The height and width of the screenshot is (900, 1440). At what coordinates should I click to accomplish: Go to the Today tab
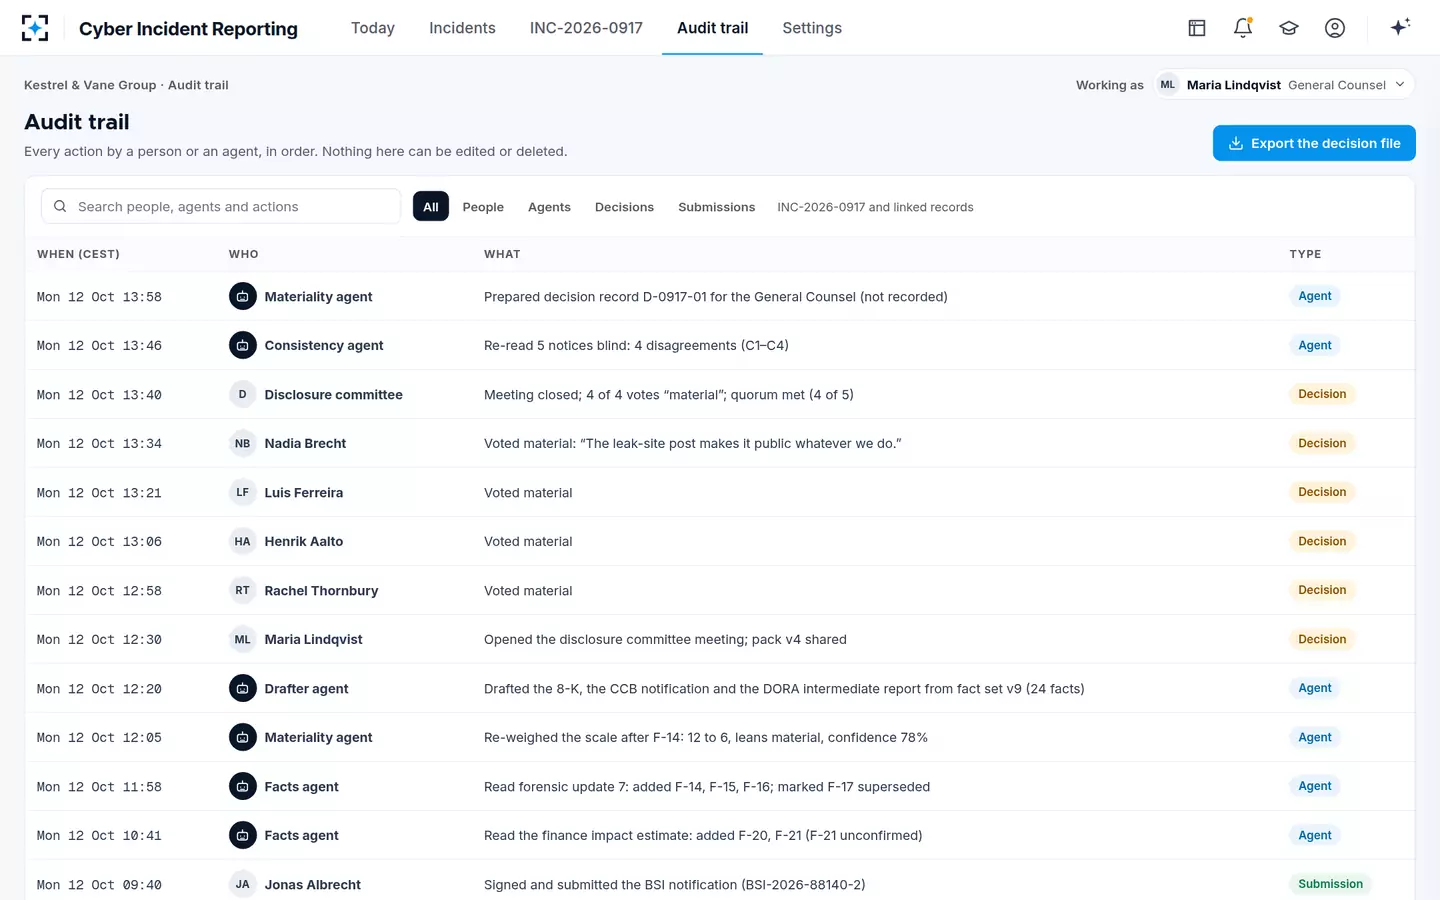[x=373, y=28]
